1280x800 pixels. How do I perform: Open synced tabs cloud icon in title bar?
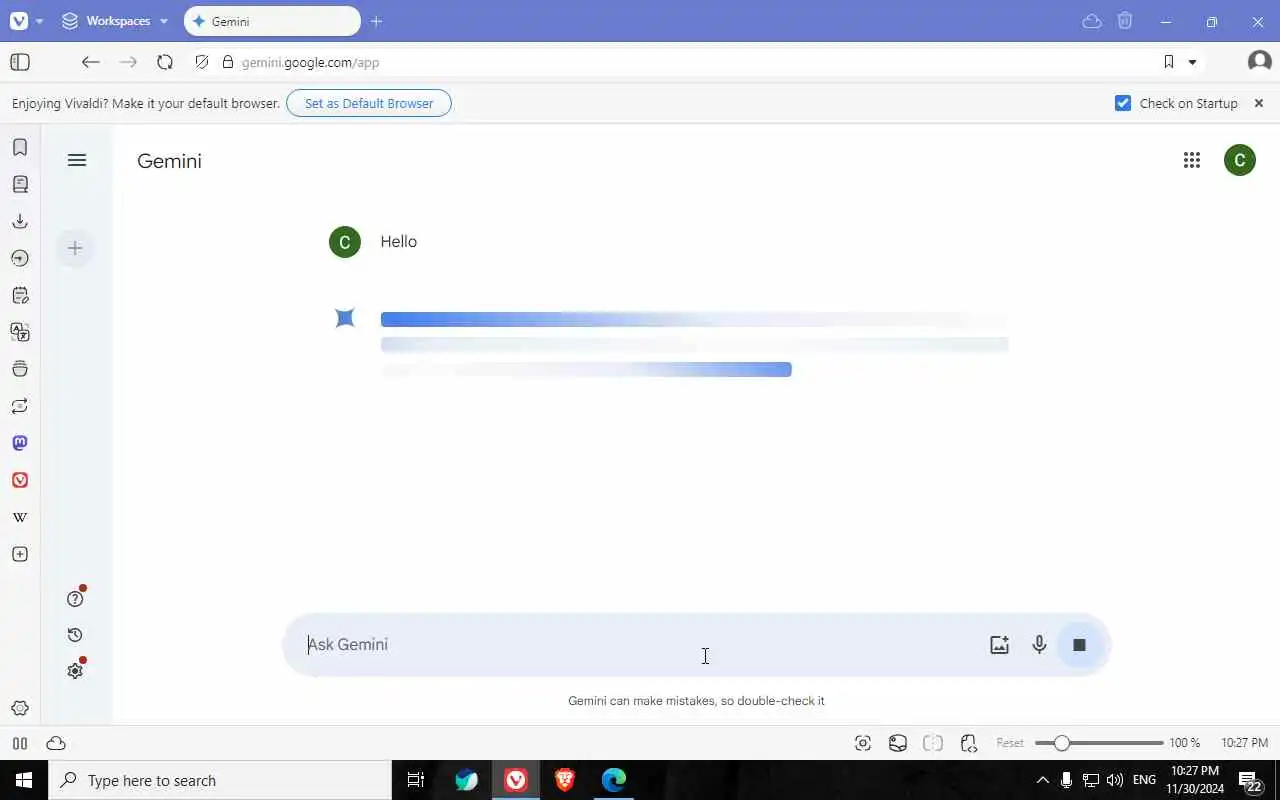[x=1092, y=21]
